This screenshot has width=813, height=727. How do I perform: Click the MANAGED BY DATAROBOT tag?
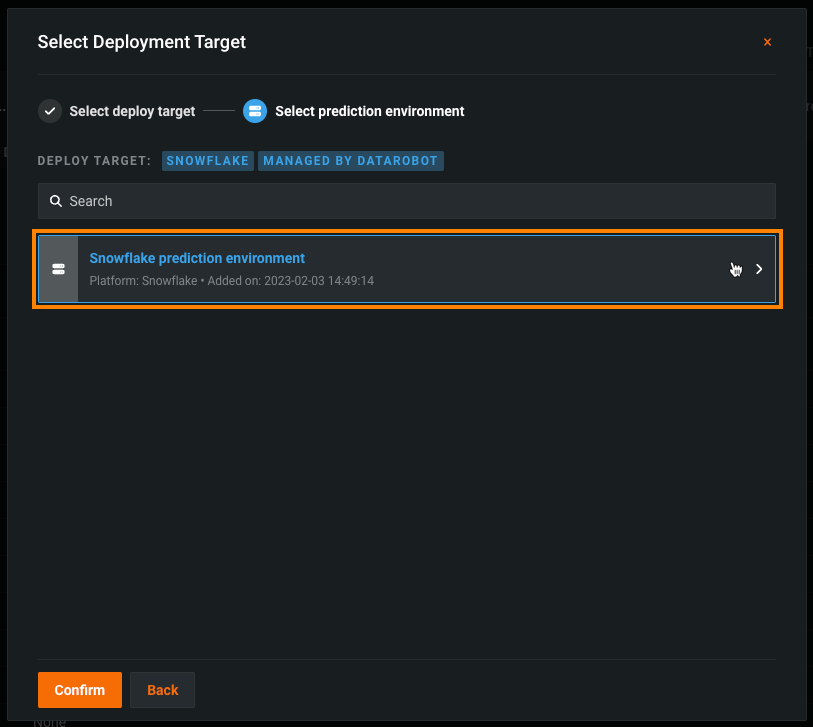click(x=350, y=161)
